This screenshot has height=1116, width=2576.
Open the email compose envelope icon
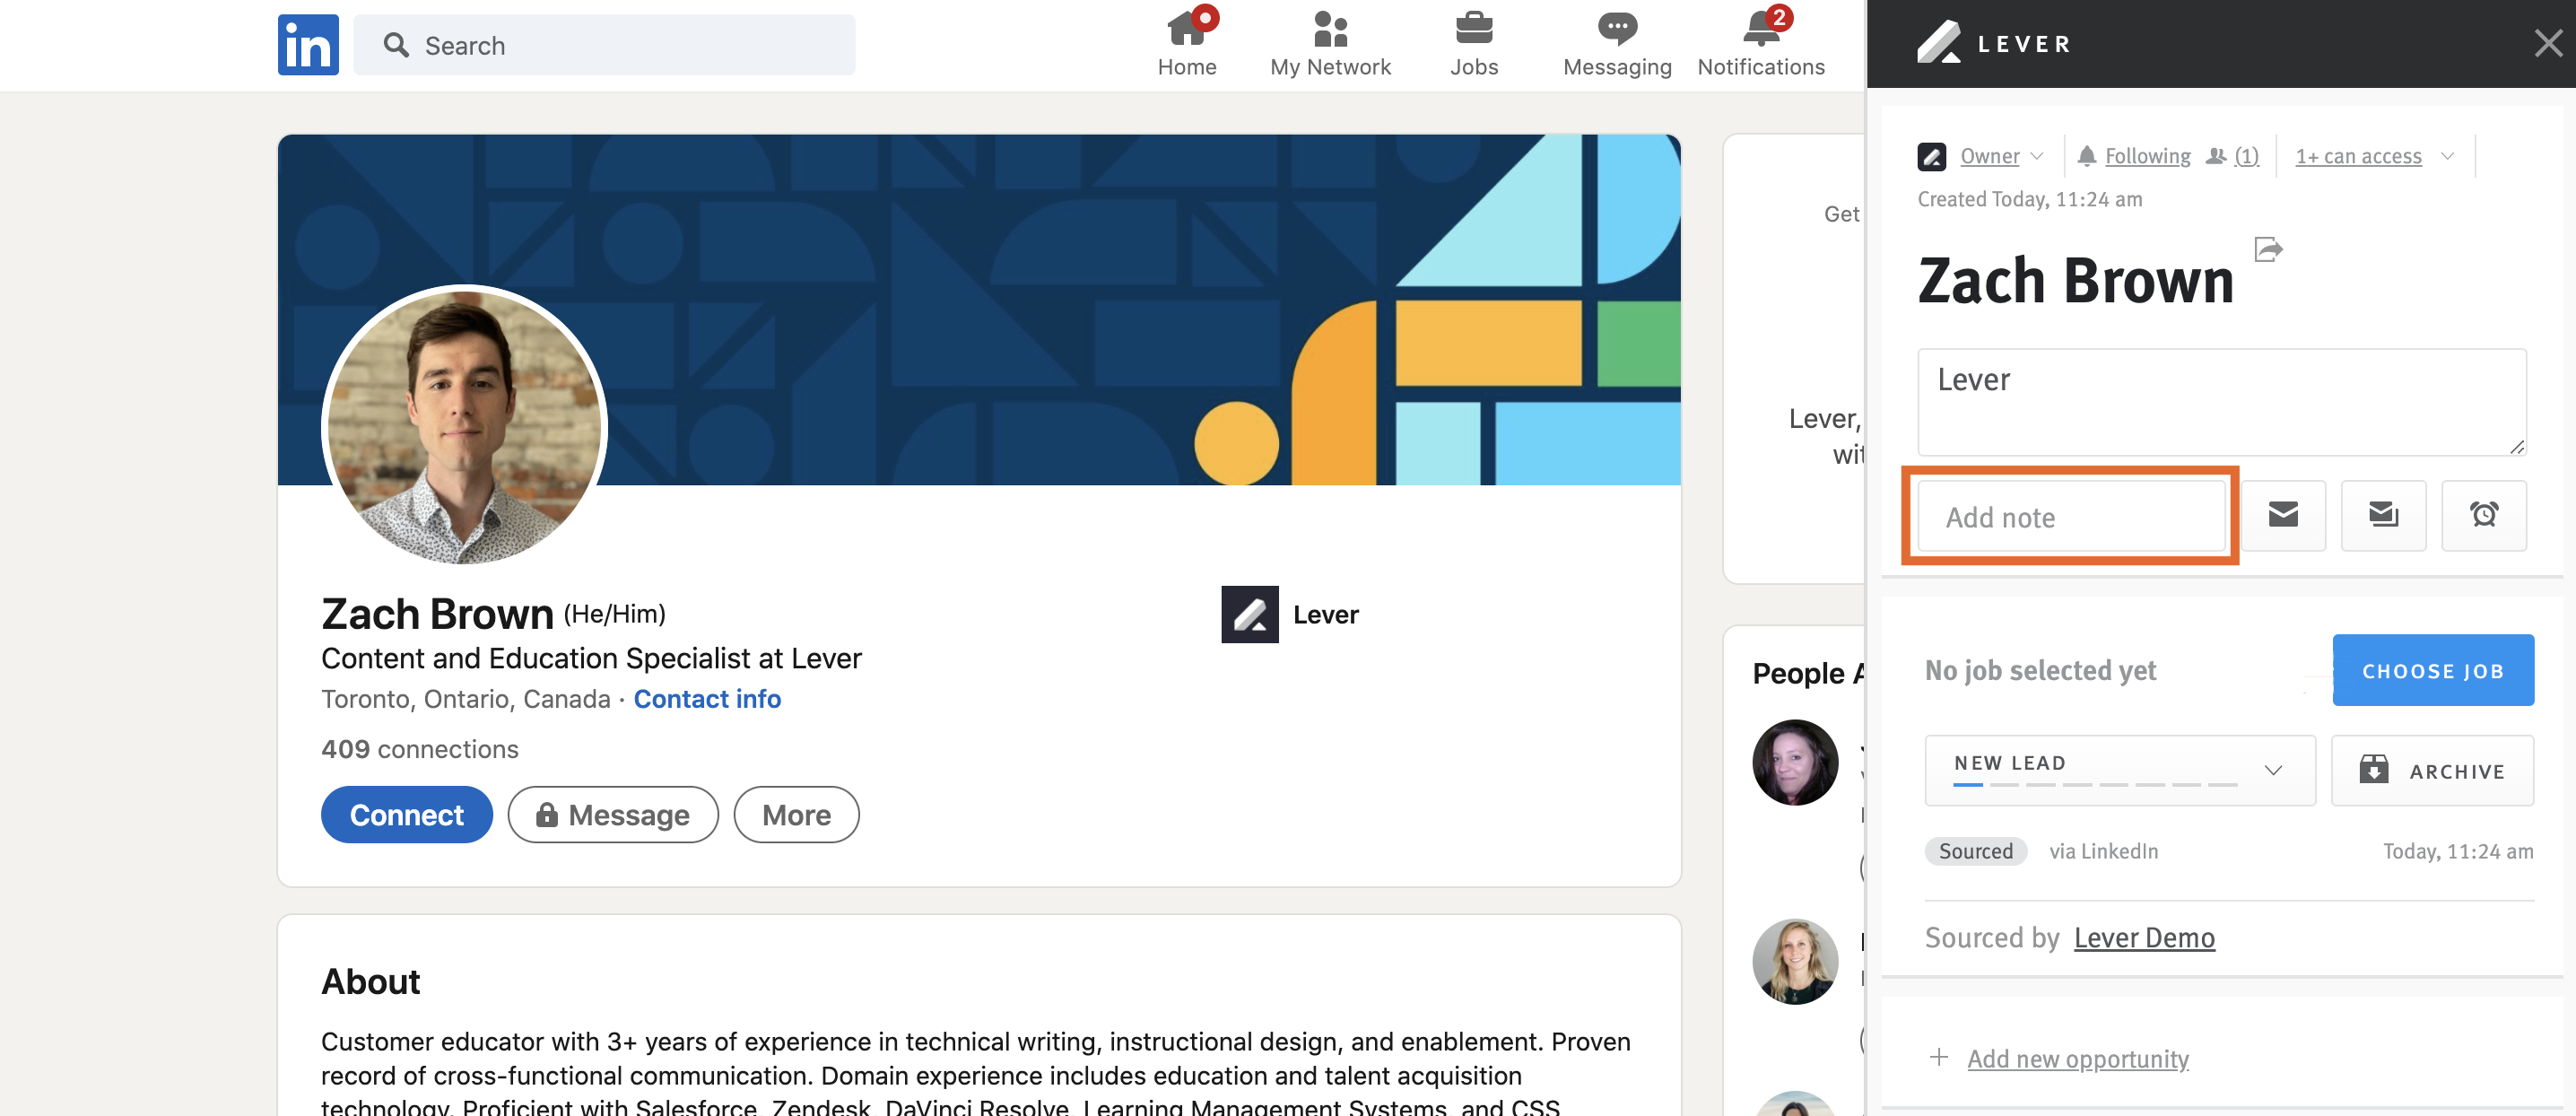pos(2284,516)
